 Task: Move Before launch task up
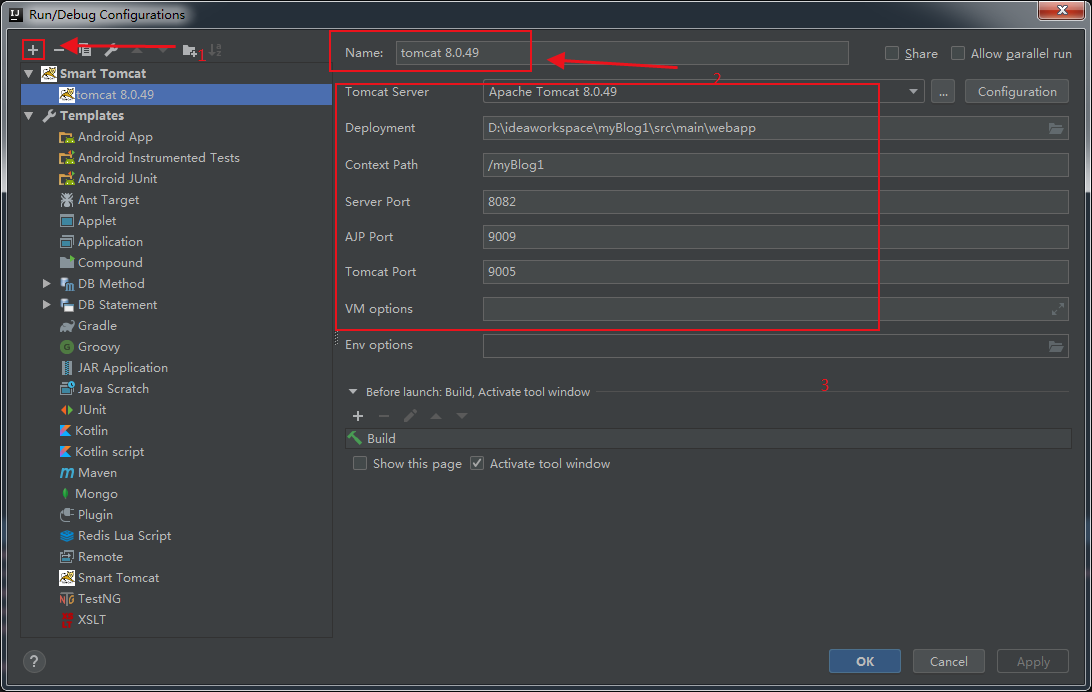coord(436,416)
